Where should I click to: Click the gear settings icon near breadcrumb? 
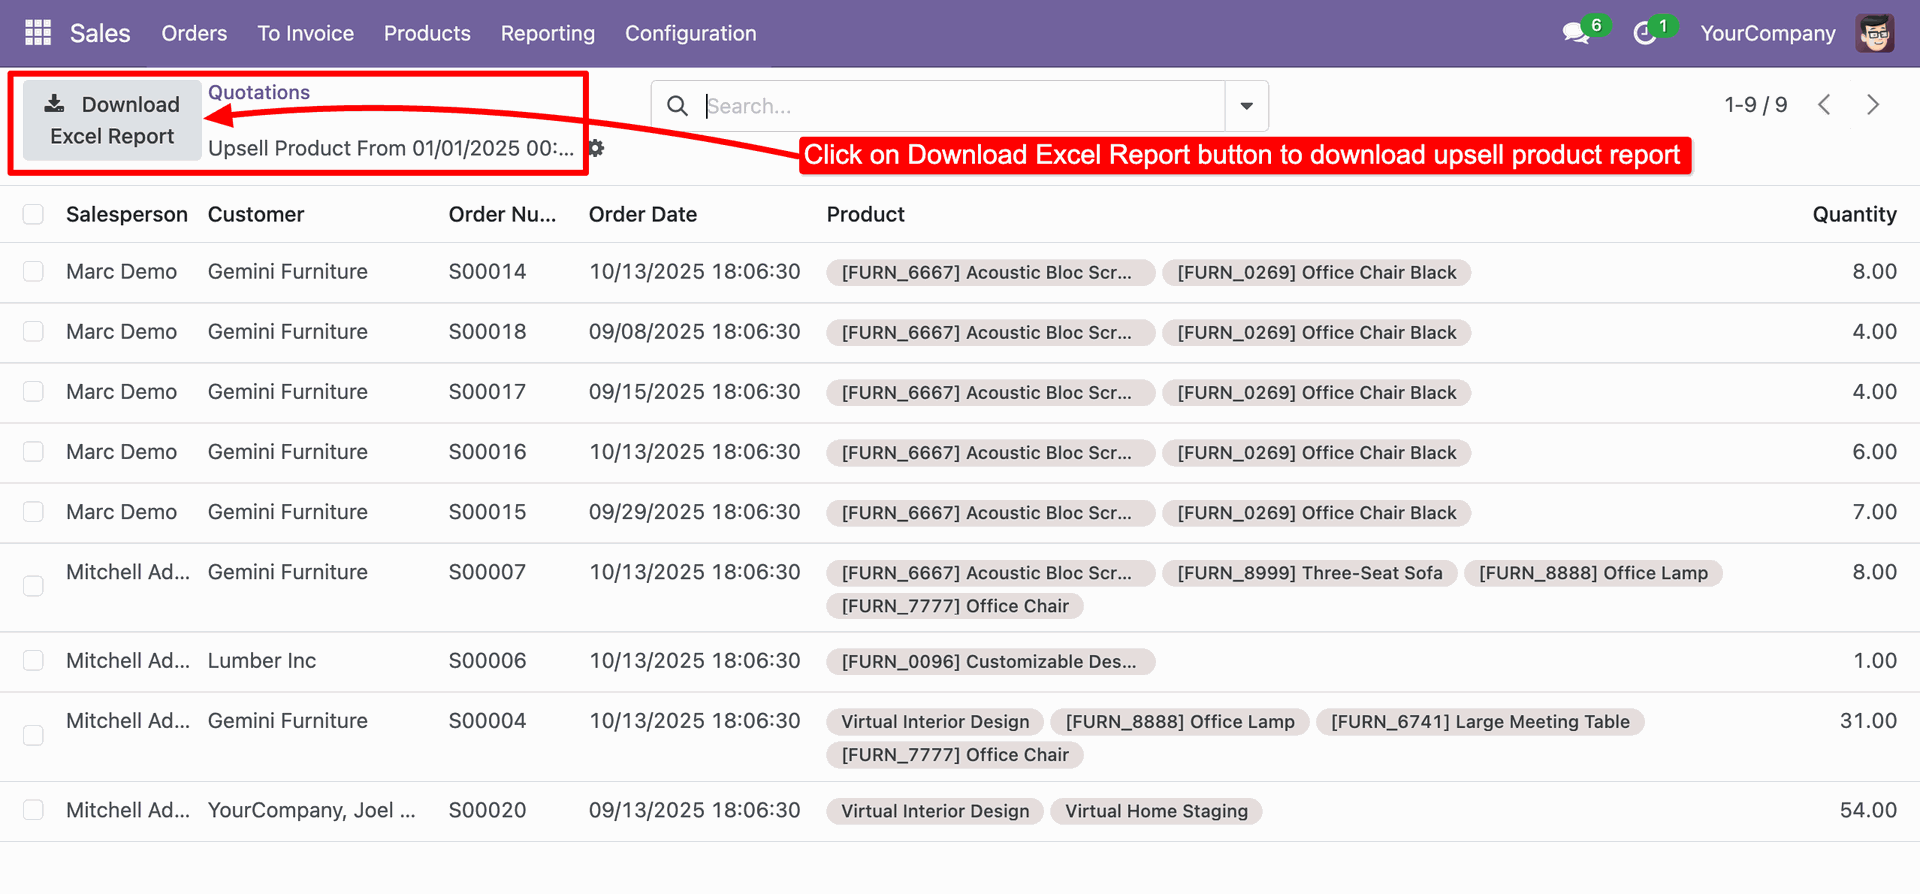coord(597,148)
